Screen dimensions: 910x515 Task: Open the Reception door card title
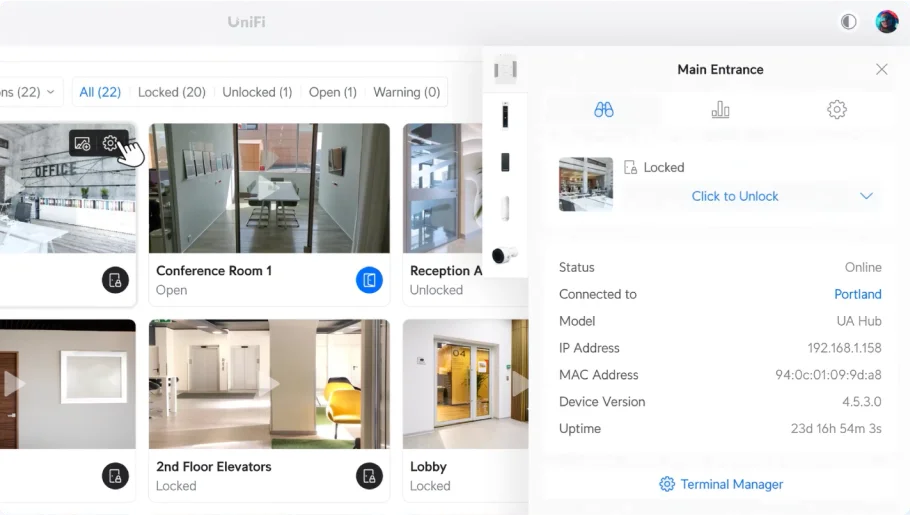[446, 271]
